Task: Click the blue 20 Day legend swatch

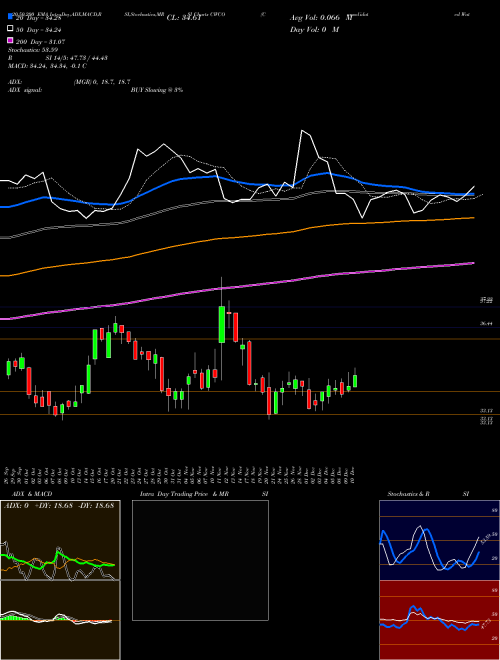Action: pyautogui.click(x=10, y=17)
